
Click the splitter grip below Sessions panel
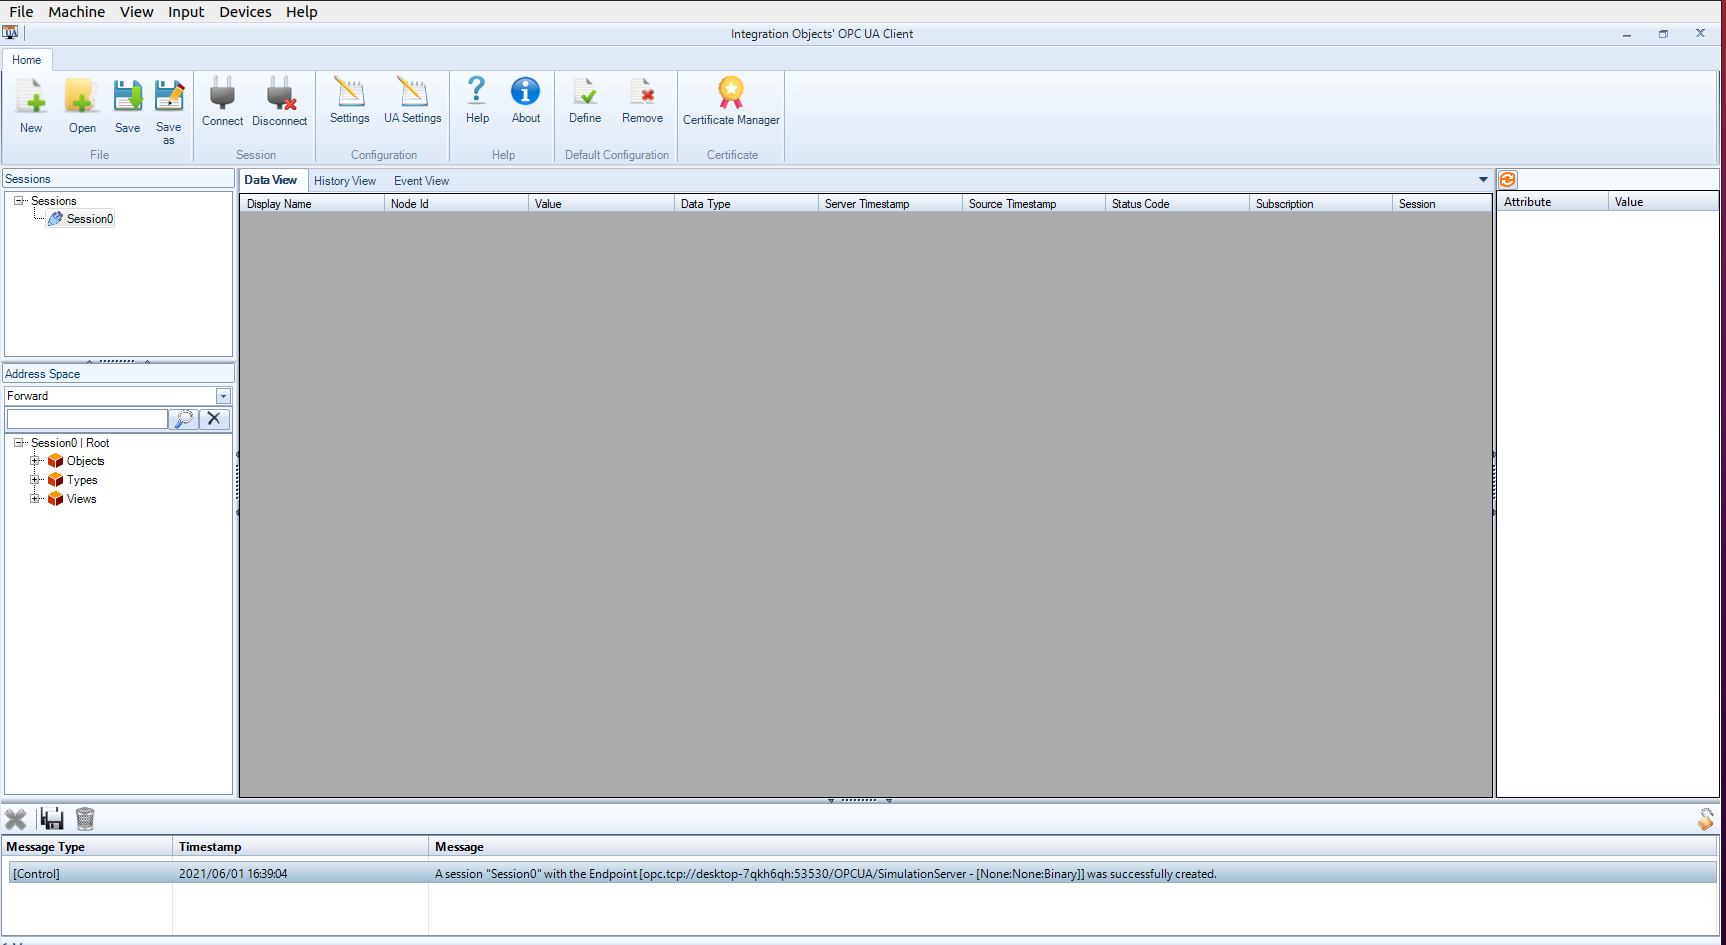118,361
